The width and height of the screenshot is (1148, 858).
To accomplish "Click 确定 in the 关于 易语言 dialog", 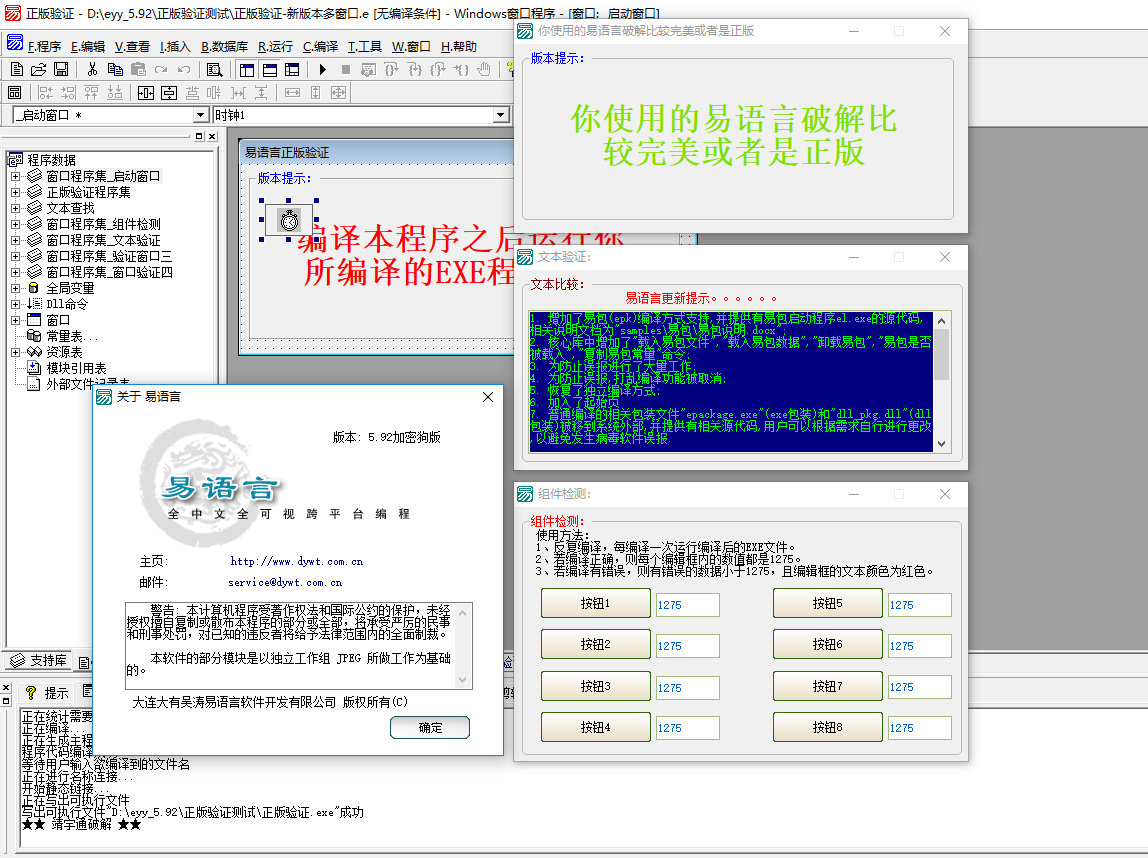I will click(x=430, y=728).
